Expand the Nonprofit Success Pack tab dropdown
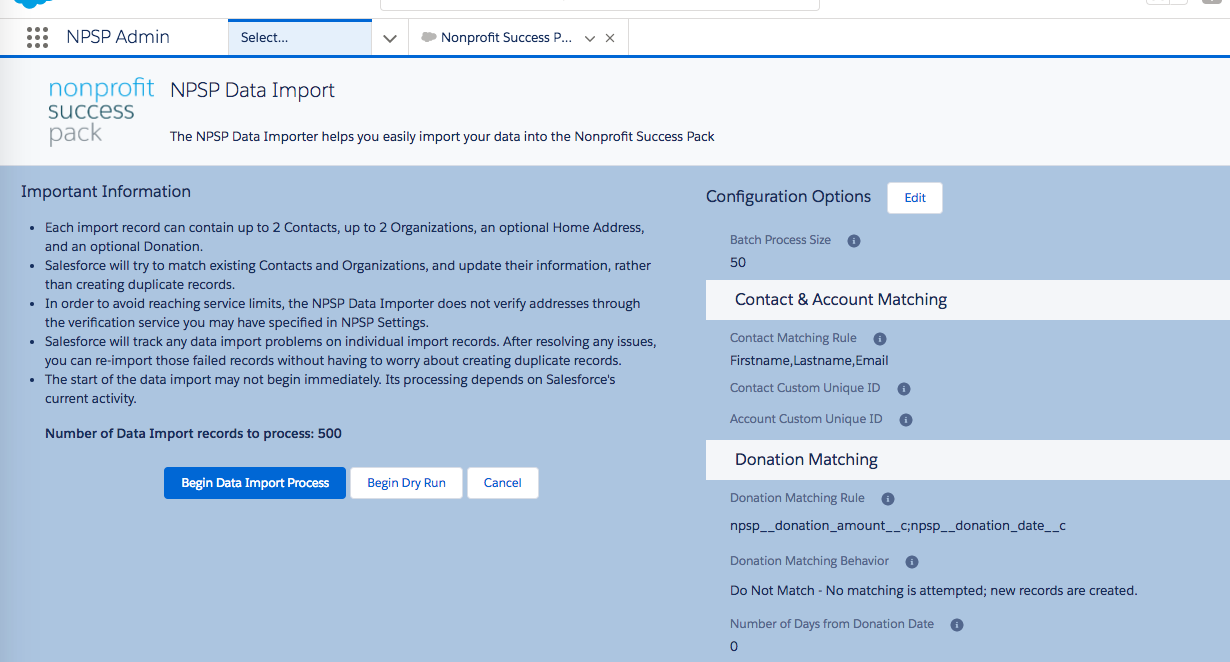 click(590, 37)
